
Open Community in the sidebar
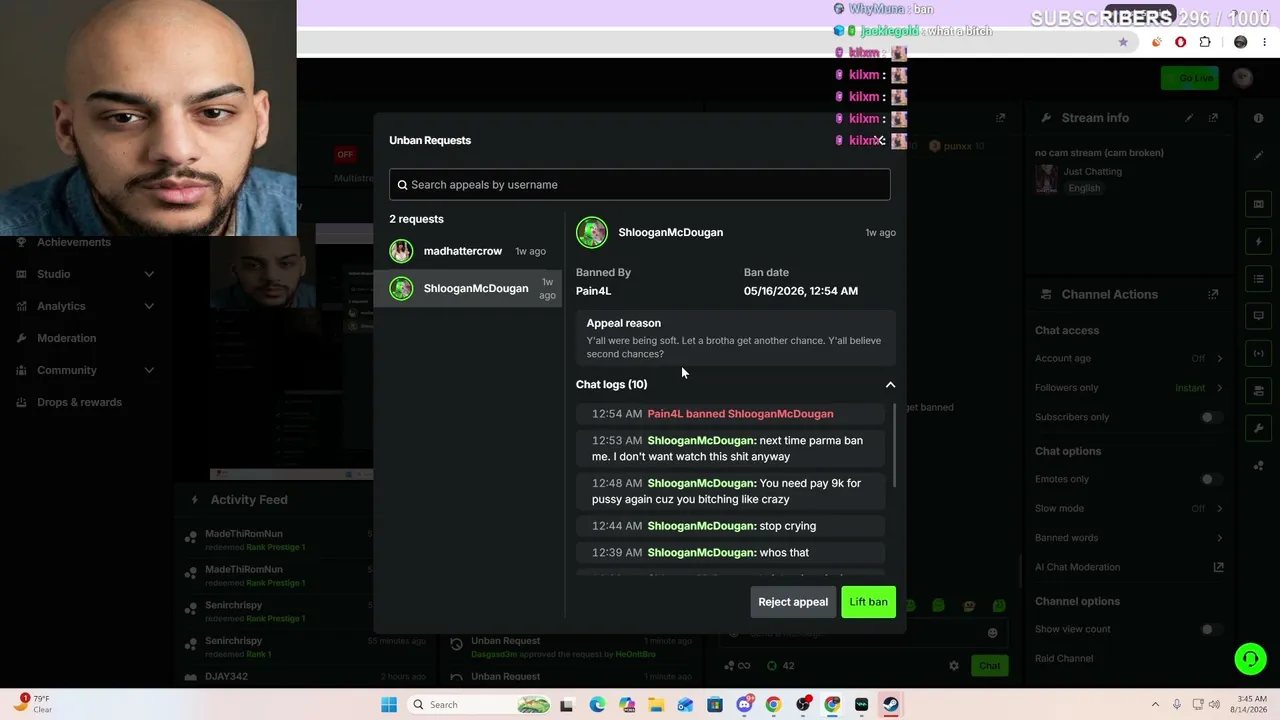point(67,370)
